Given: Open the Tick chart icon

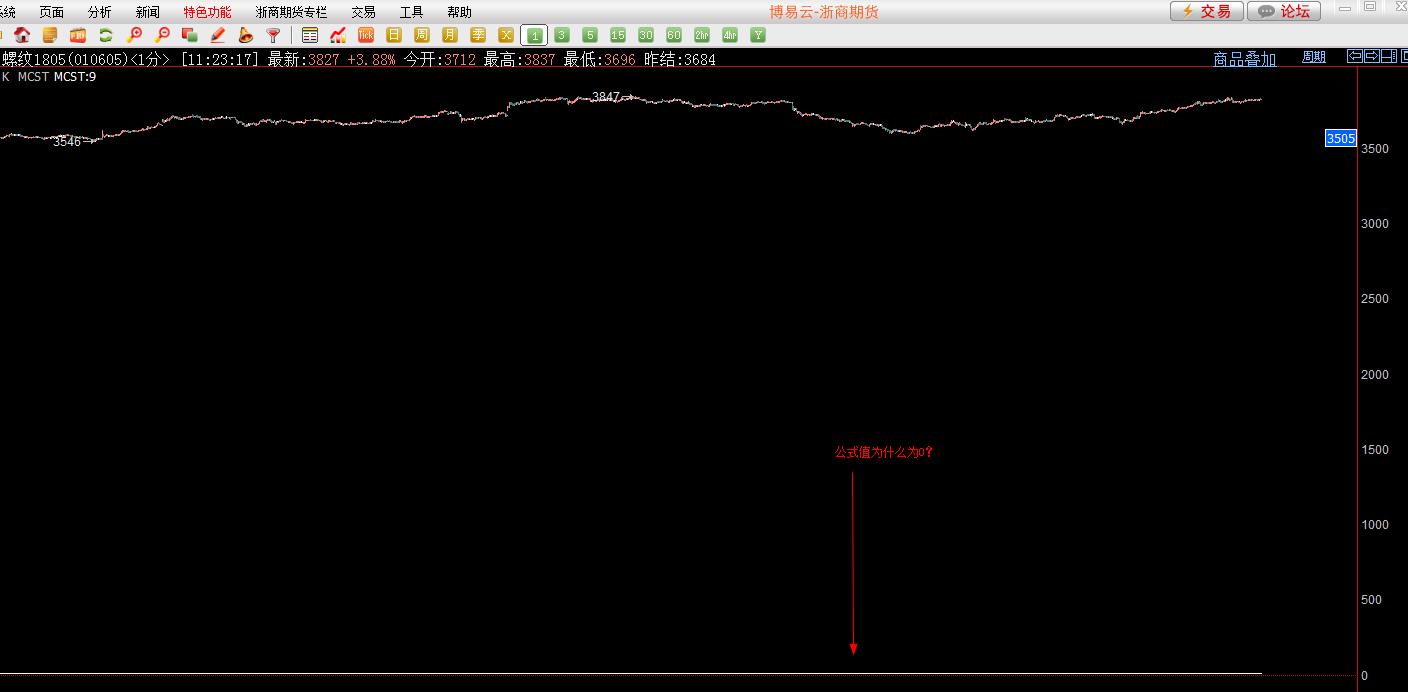Looking at the screenshot, I should coord(366,35).
